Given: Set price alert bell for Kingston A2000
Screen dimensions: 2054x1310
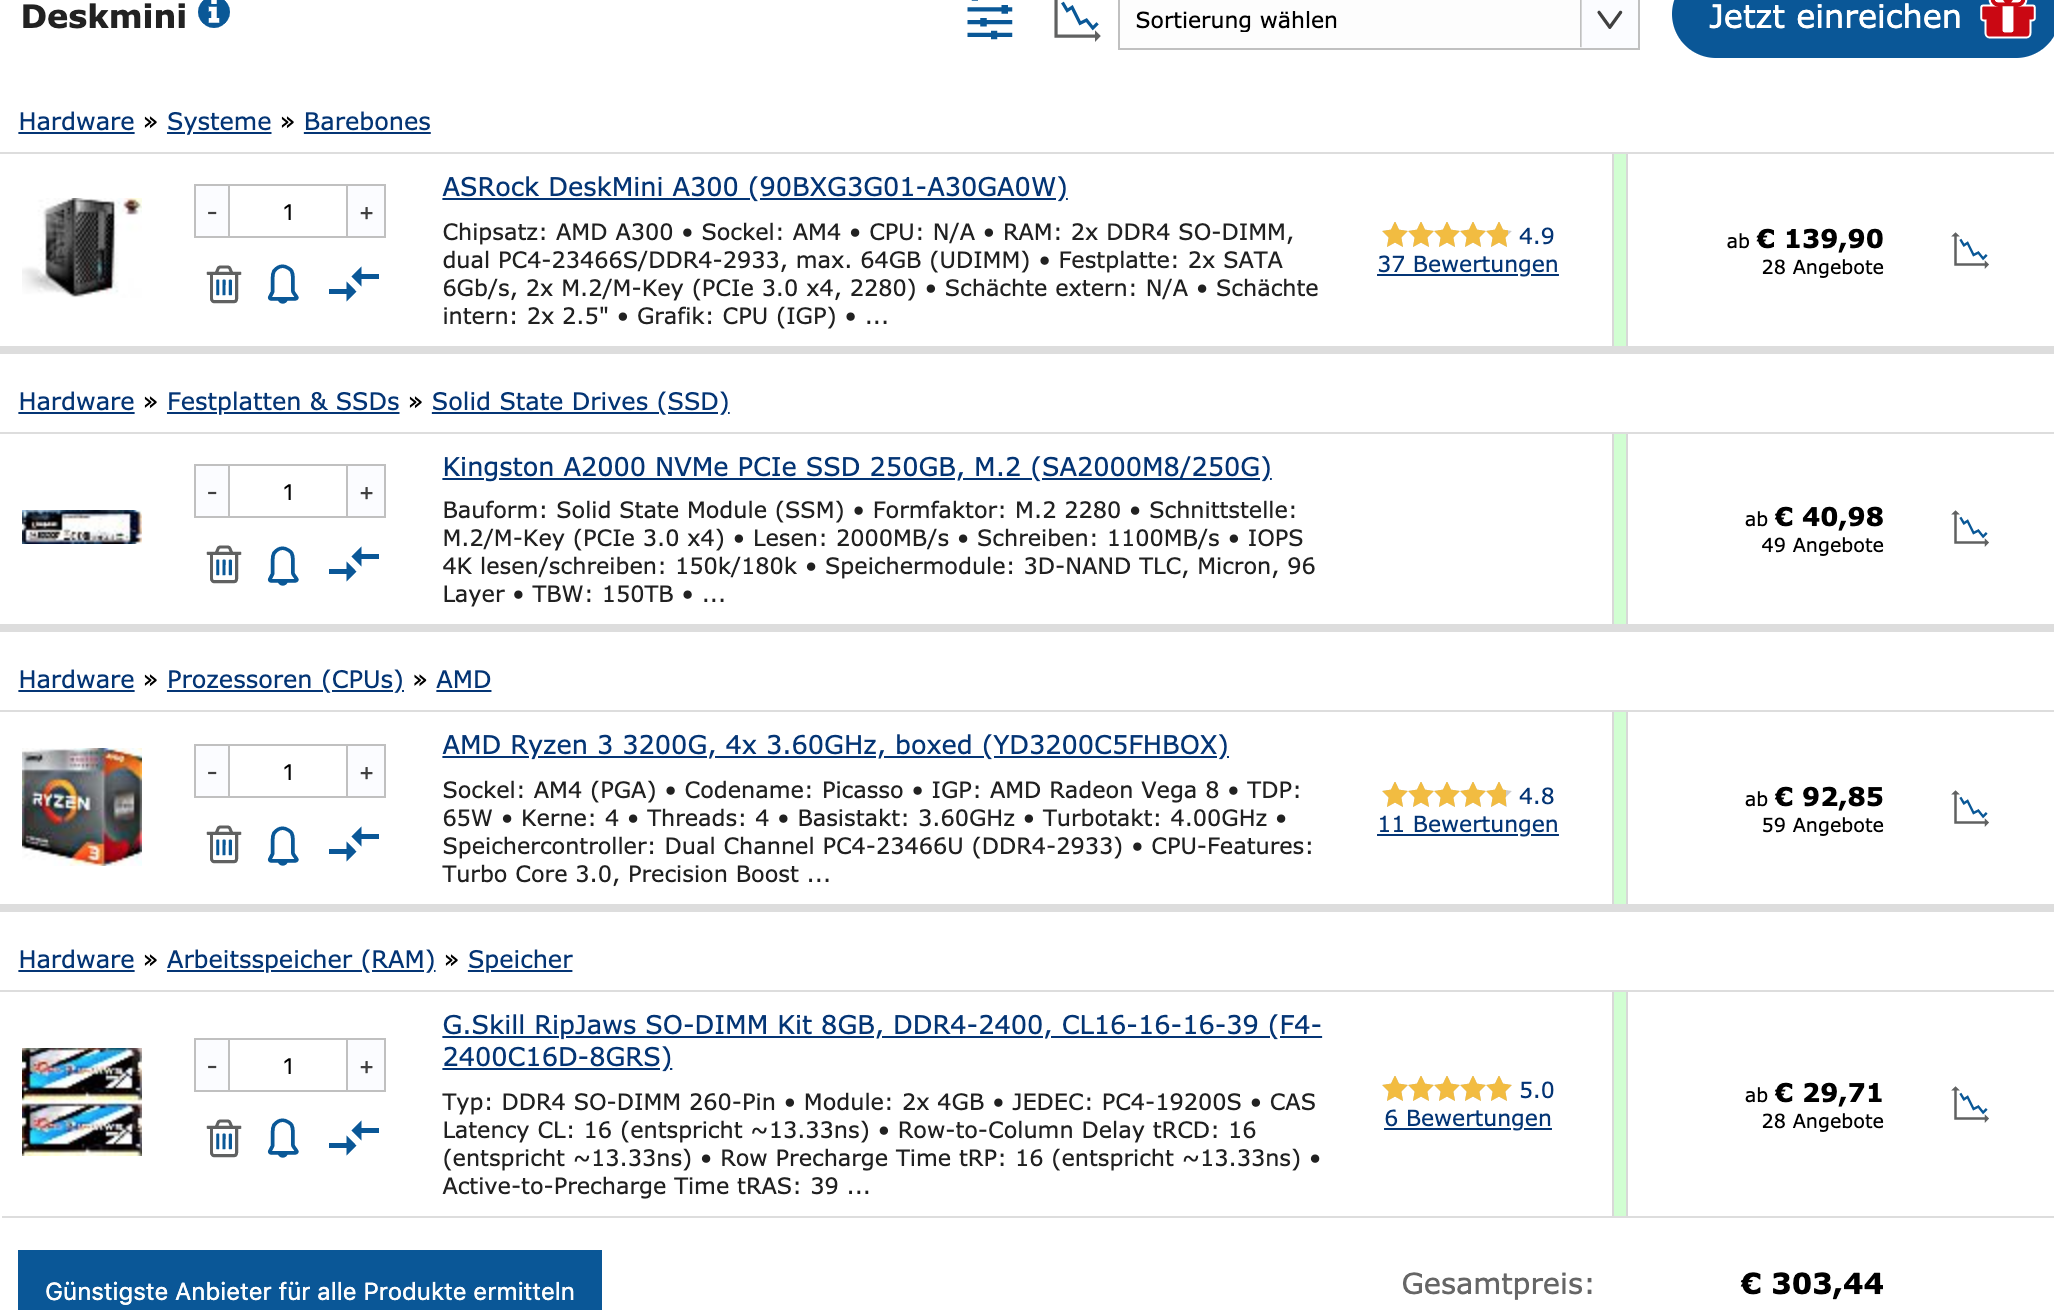Looking at the screenshot, I should (283, 565).
